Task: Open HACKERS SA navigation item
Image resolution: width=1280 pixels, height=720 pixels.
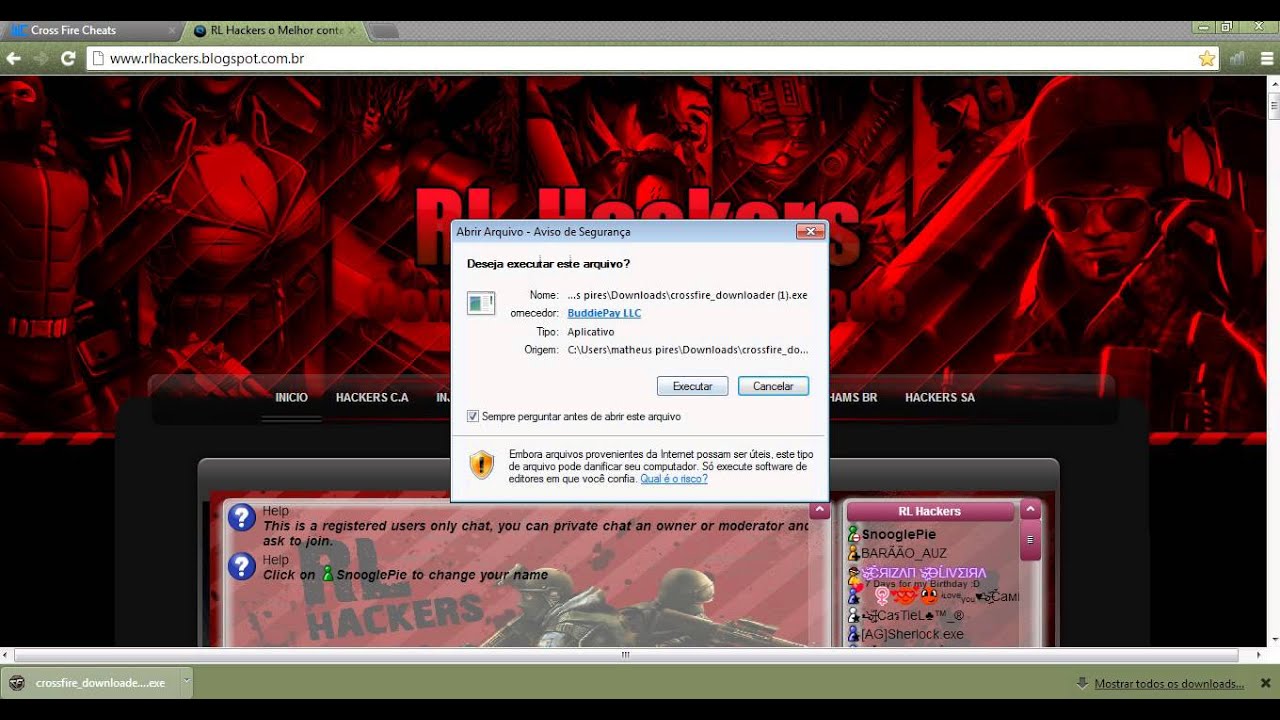Action: click(940, 397)
